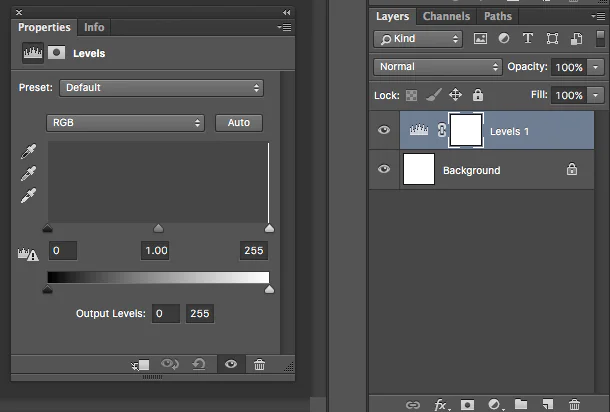Click the midtone gamma input slider

158,228
